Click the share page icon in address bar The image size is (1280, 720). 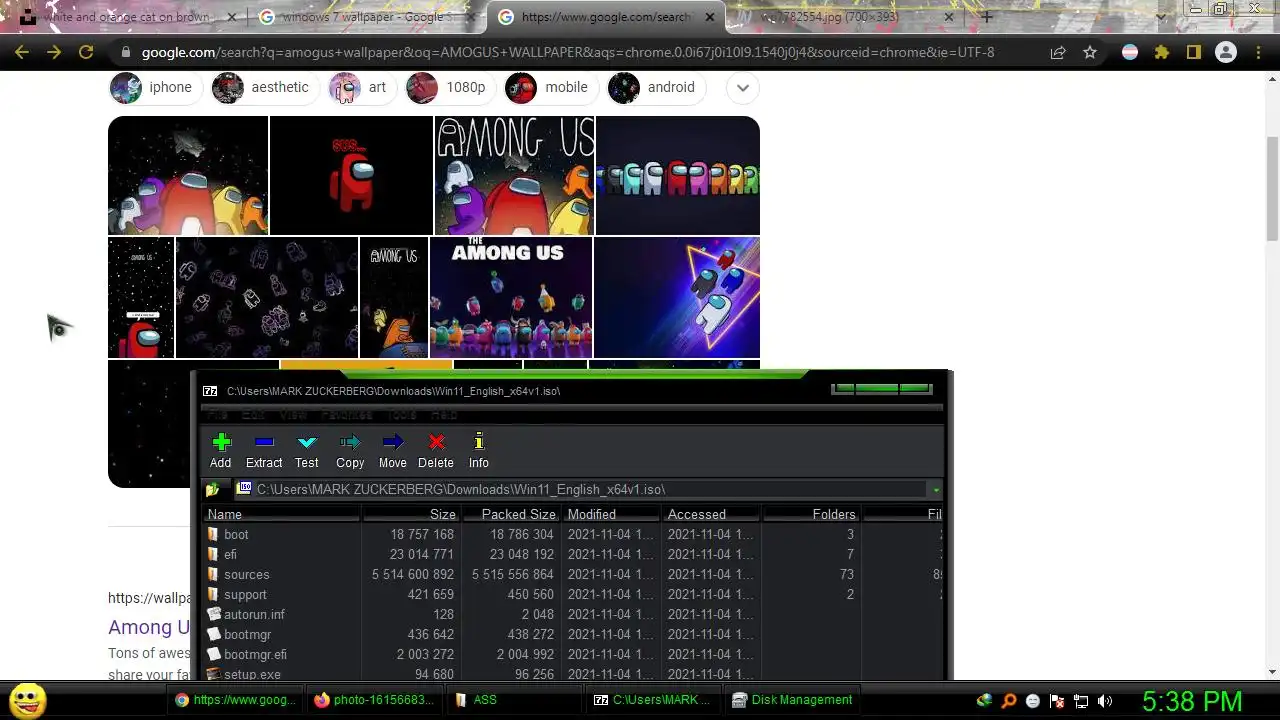1058,52
